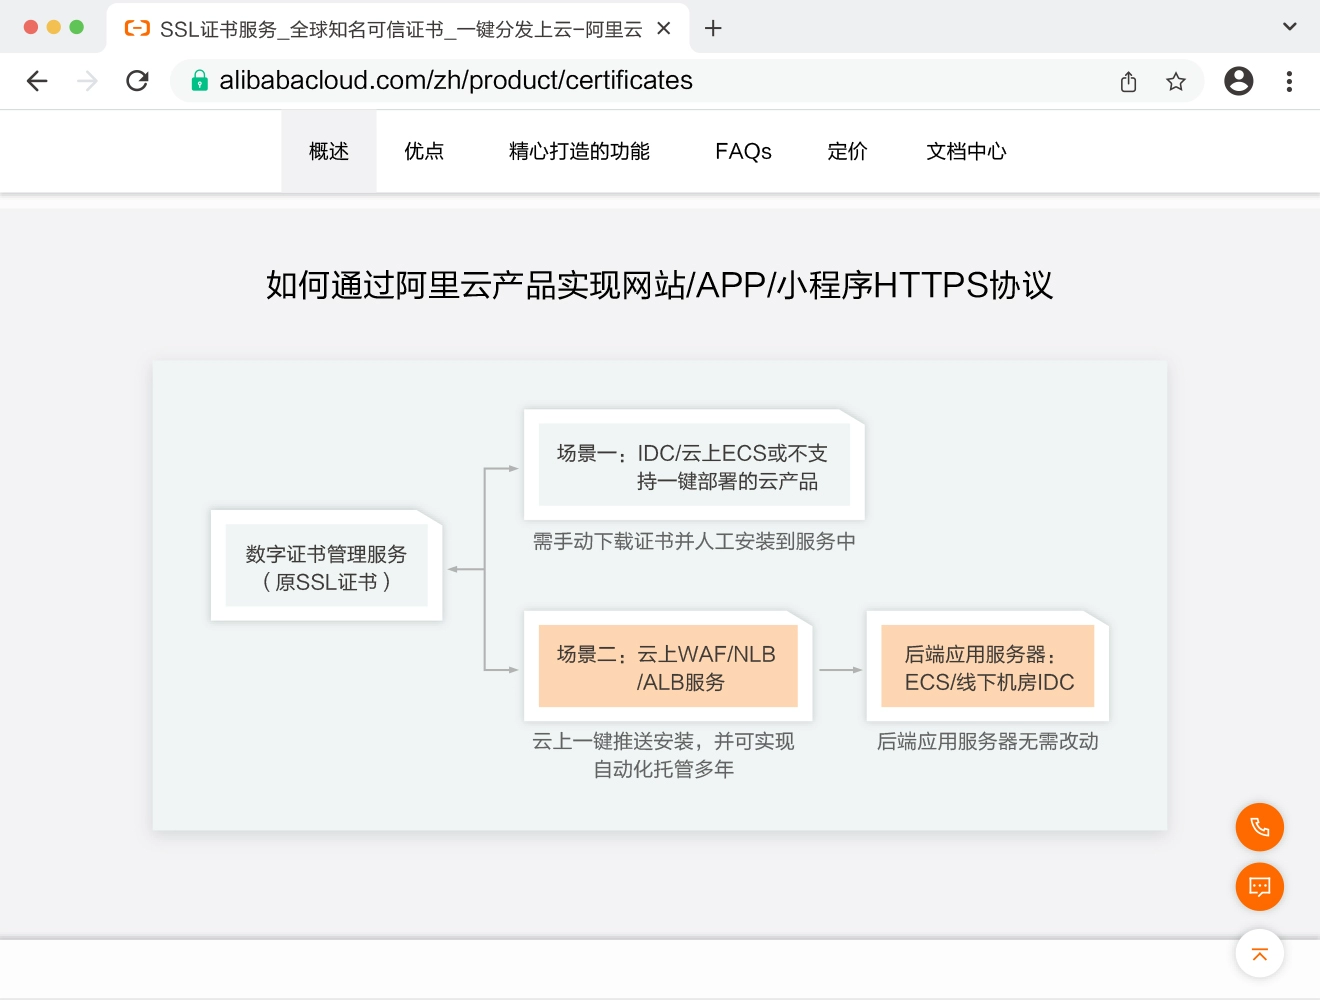This screenshot has height=1000, width=1320.
Task: Go to 精心打造的功能 section
Action: [579, 151]
